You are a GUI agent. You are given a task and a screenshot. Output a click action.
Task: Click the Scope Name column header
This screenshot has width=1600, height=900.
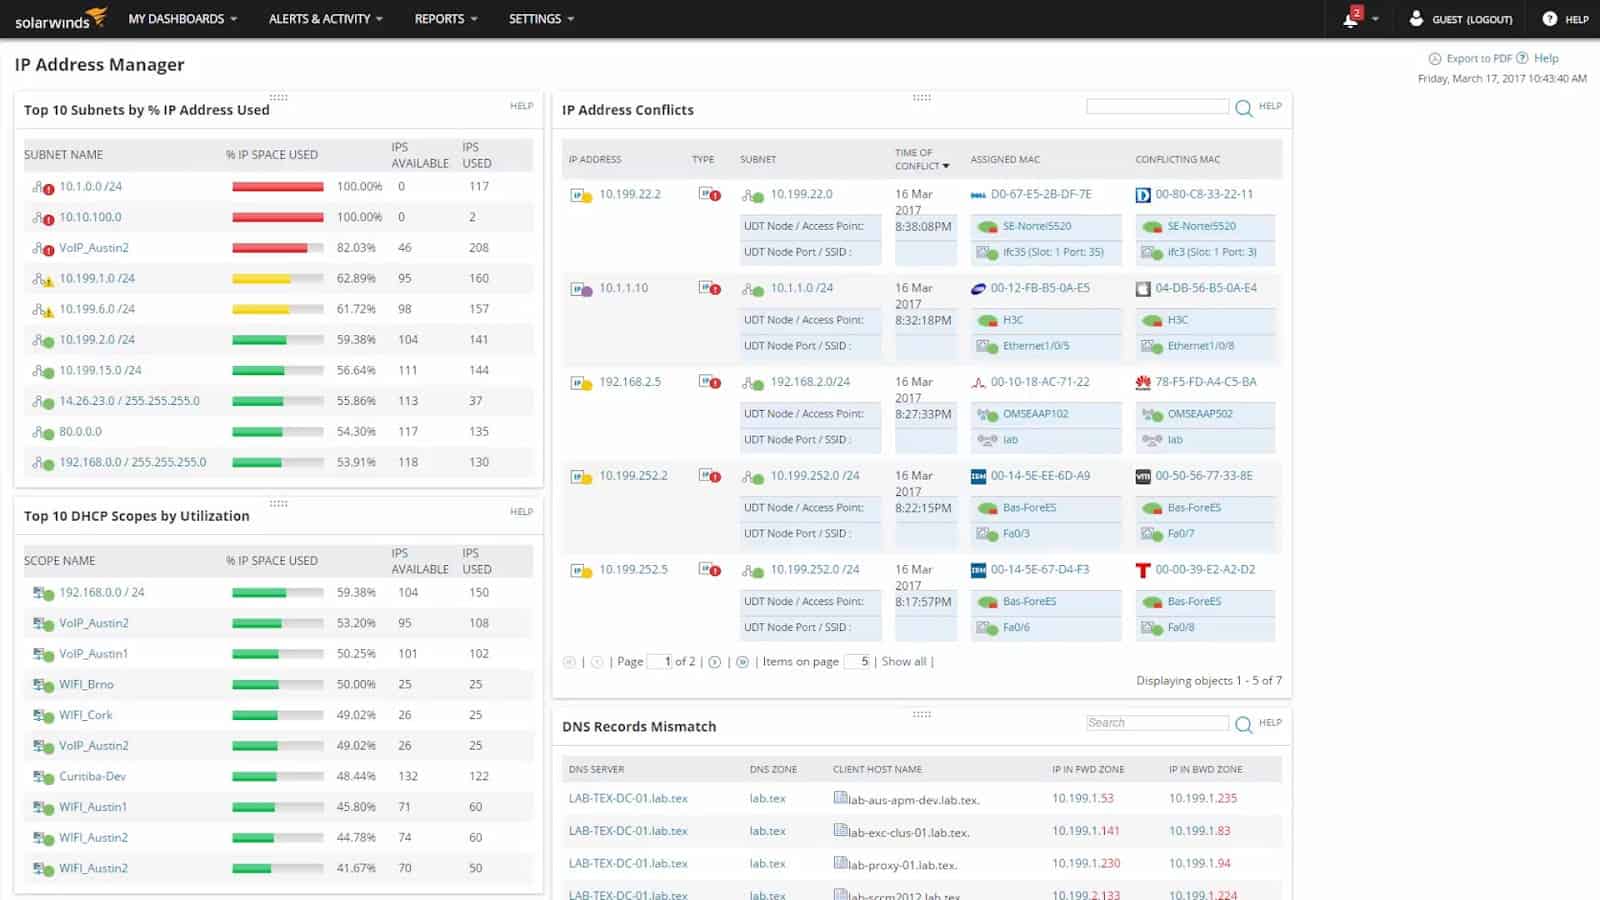(x=60, y=561)
